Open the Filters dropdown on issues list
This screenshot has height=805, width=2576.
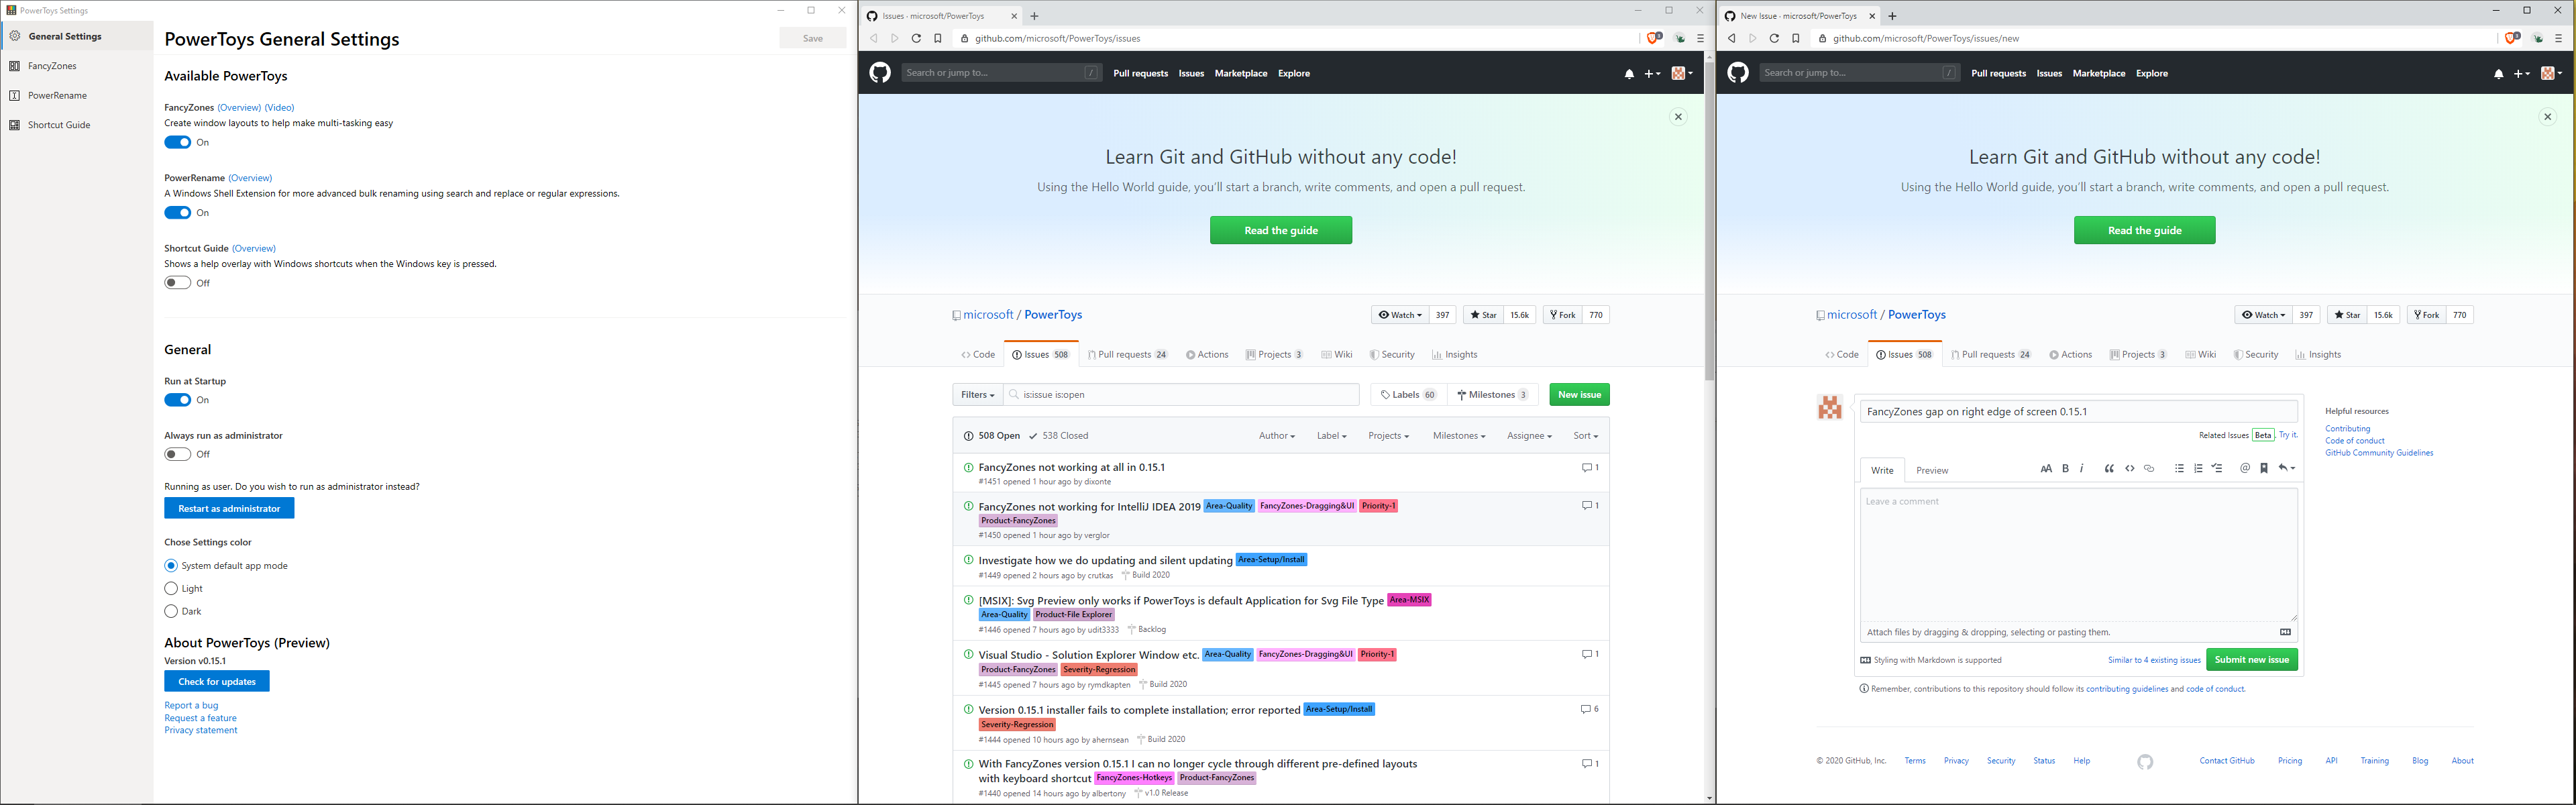point(977,395)
